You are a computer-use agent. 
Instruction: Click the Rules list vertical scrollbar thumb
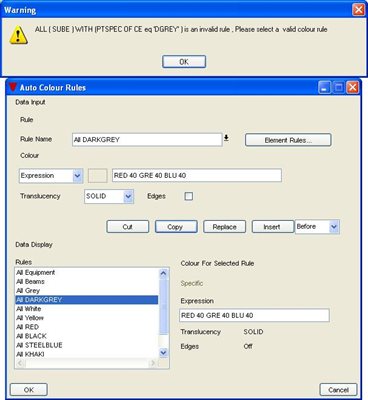click(163, 307)
